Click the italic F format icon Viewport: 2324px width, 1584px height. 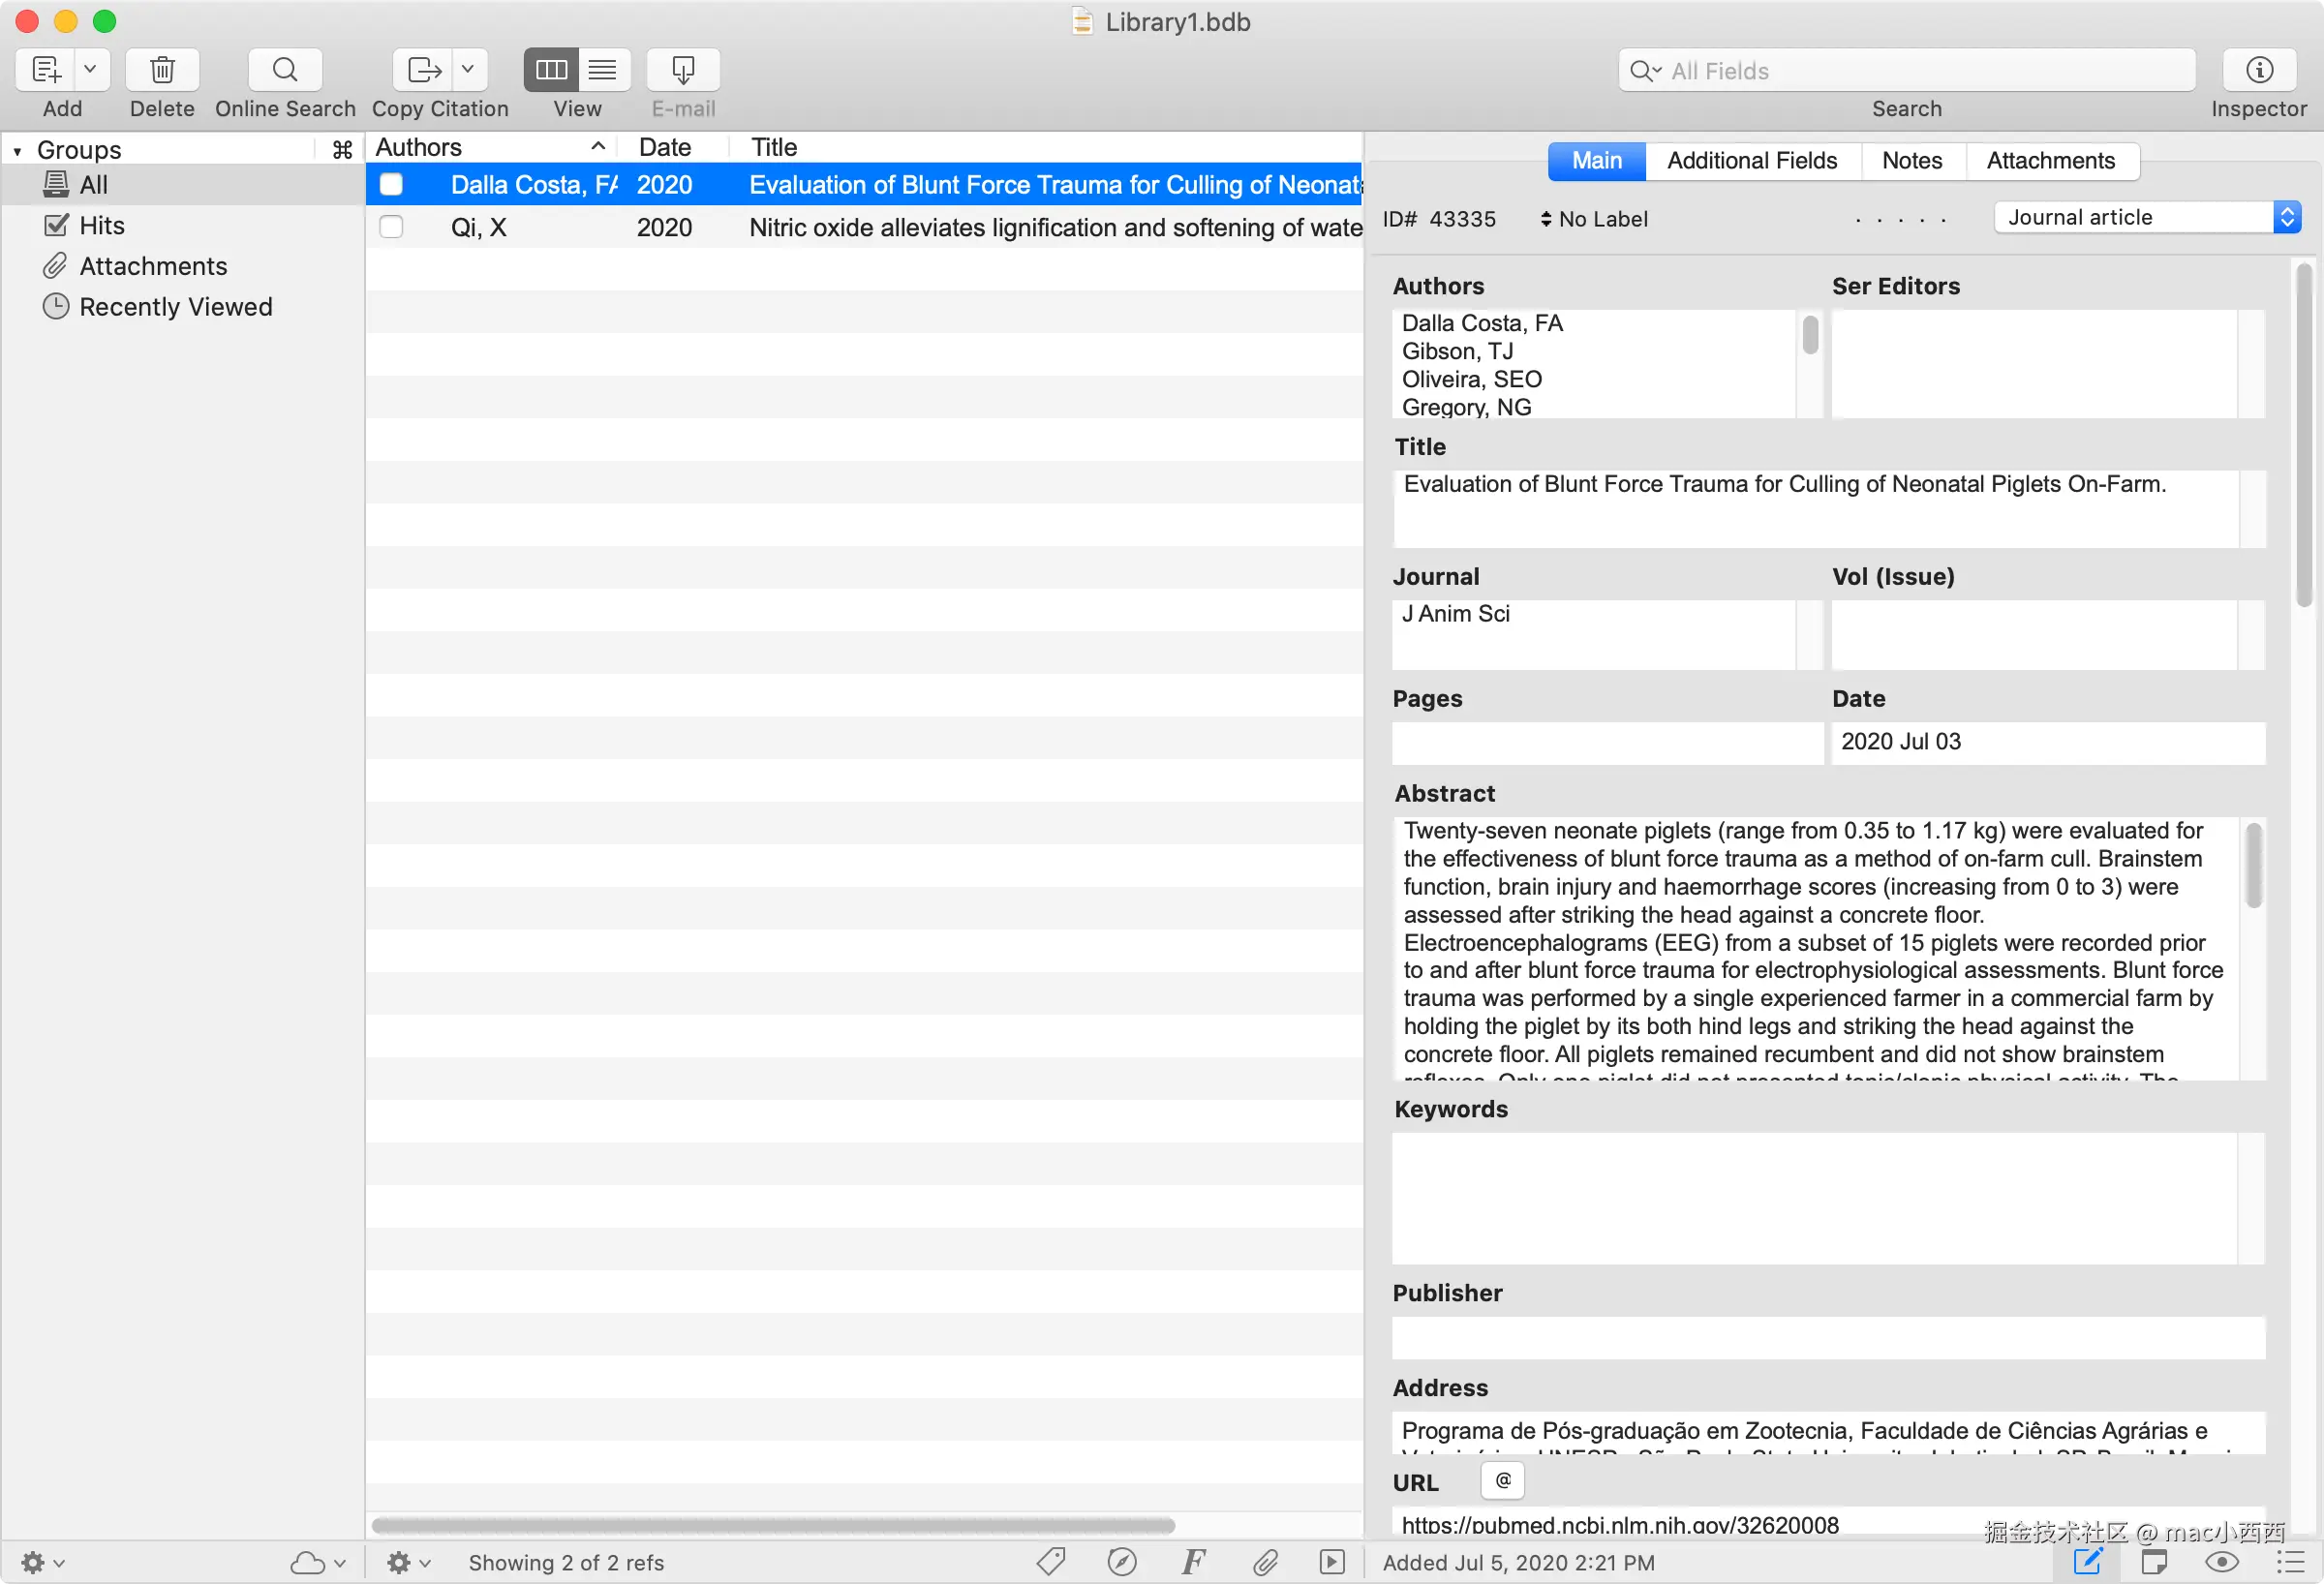click(1193, 1562)
